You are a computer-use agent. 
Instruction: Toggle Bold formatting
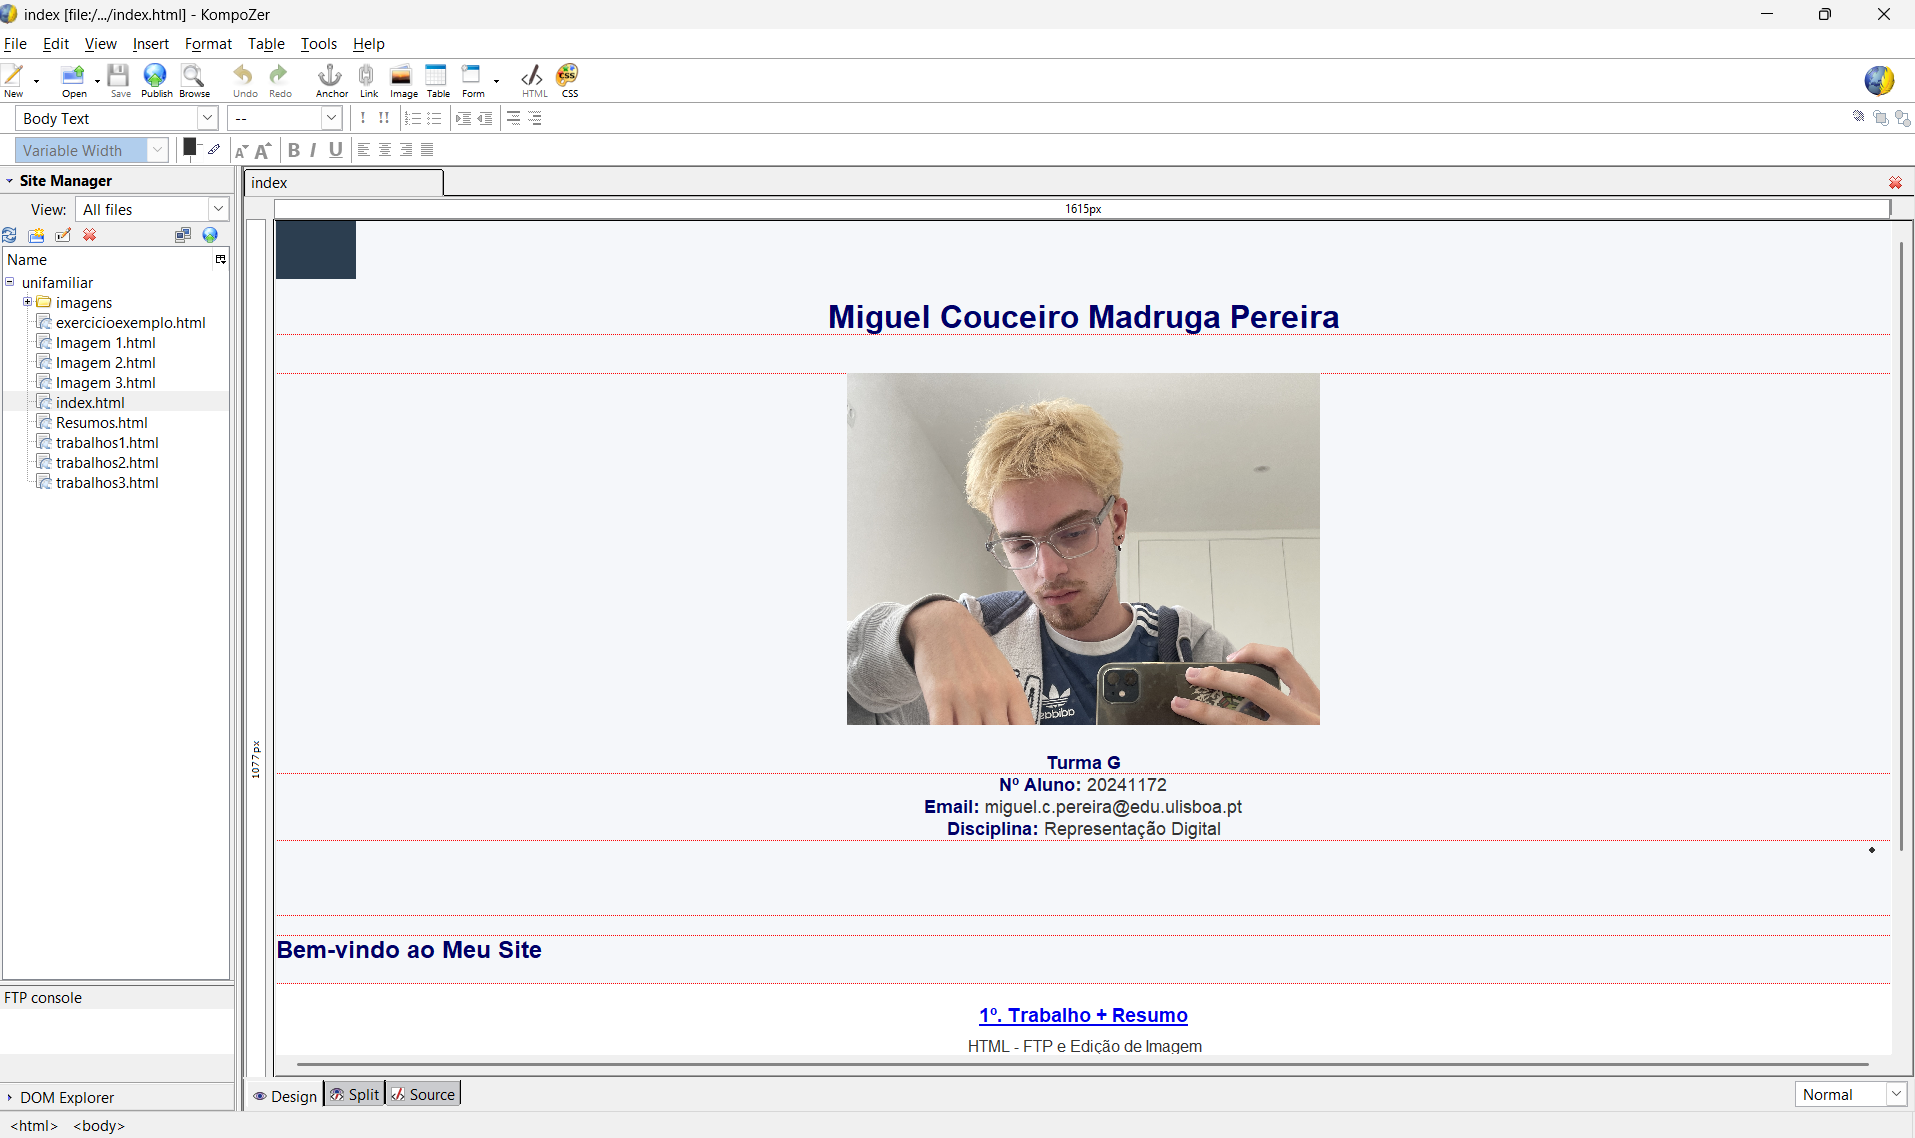tap(294, 150)
